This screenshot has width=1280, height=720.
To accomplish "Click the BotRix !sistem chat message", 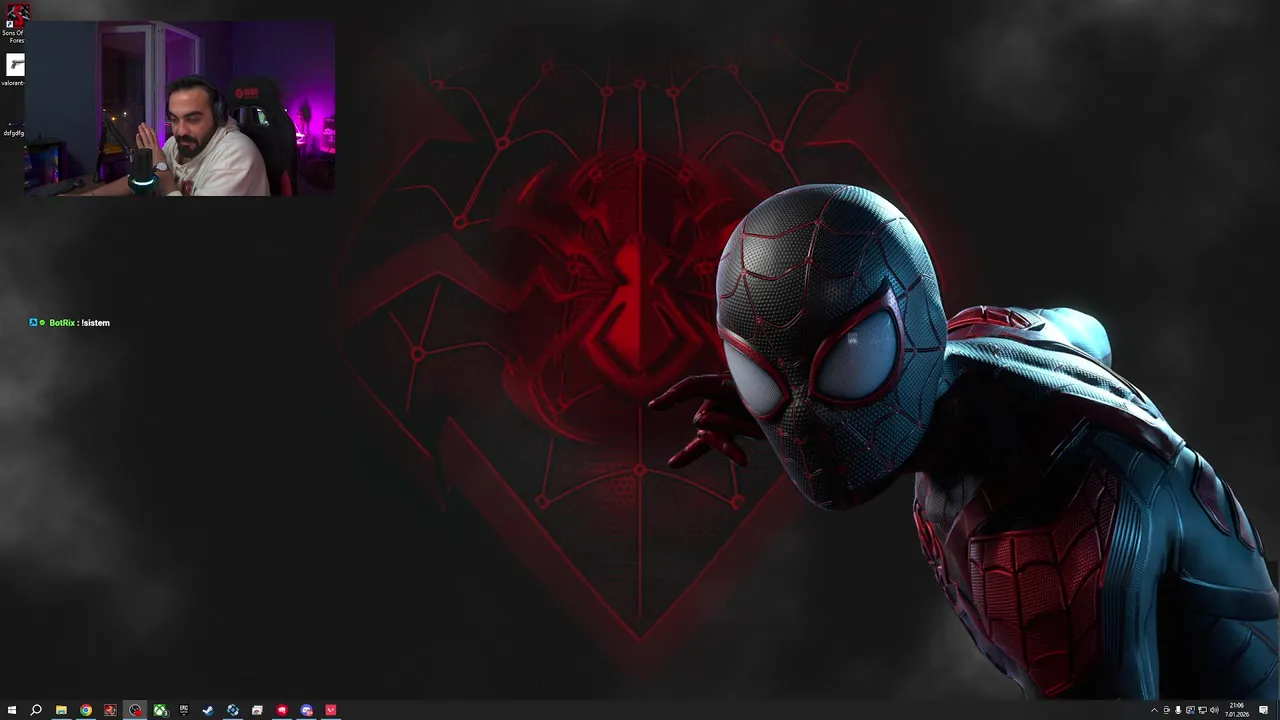I will point(70,323).
